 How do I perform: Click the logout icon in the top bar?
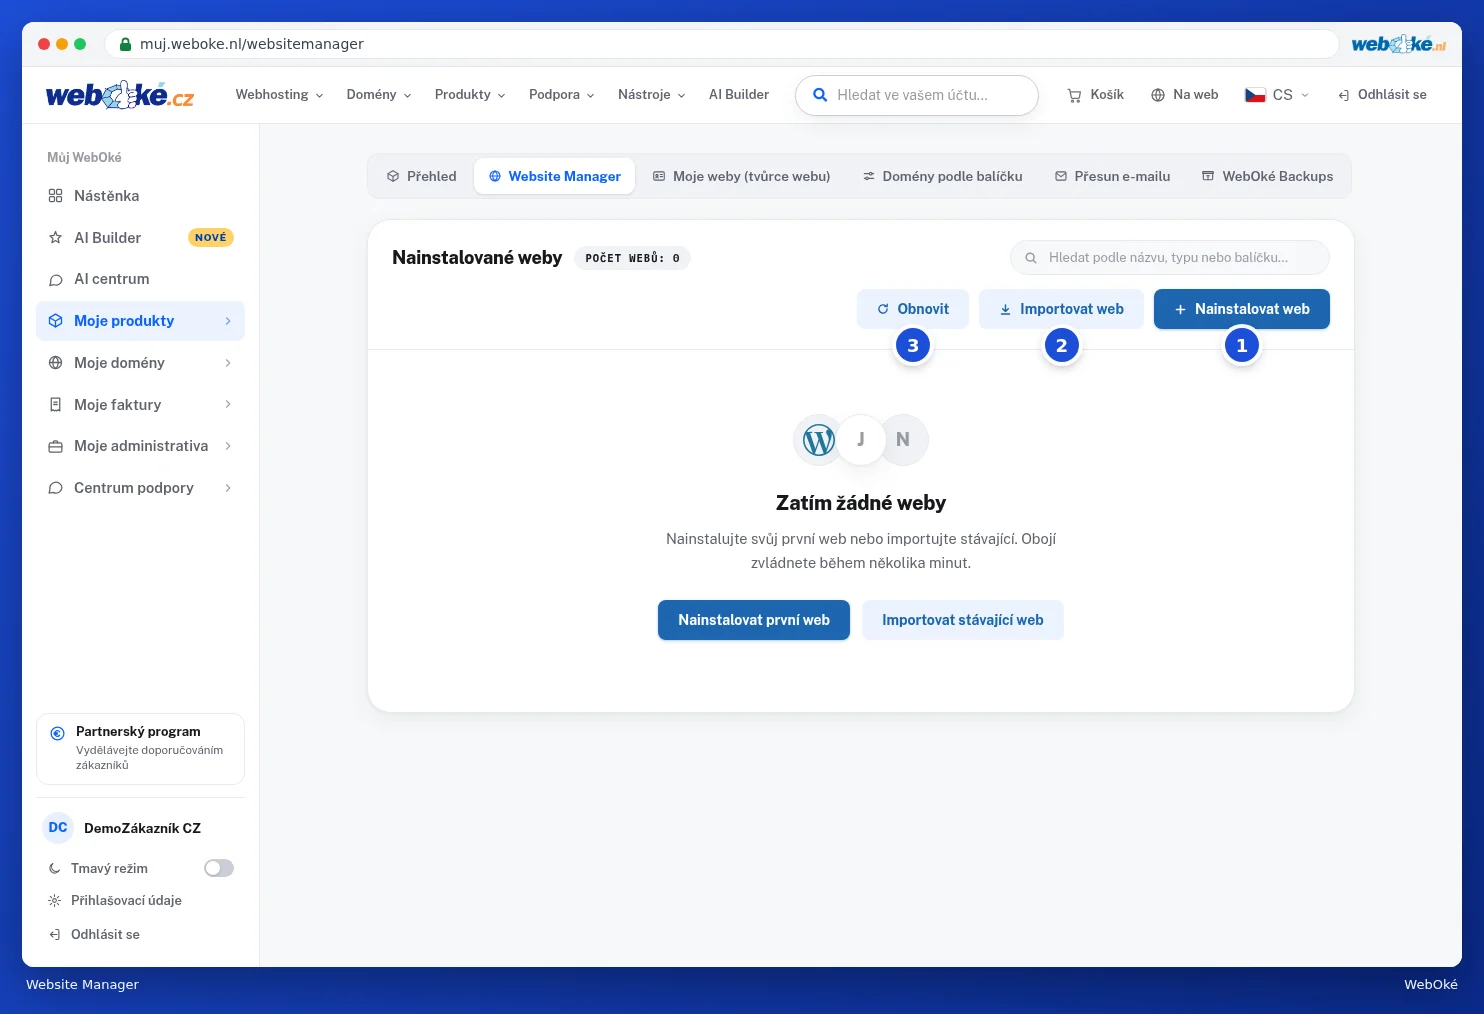[x=1344, y=95]
